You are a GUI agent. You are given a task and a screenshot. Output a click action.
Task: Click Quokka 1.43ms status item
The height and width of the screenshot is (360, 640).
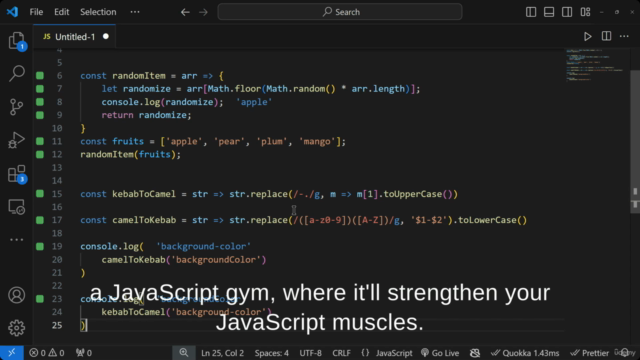[x=525, y=353]
